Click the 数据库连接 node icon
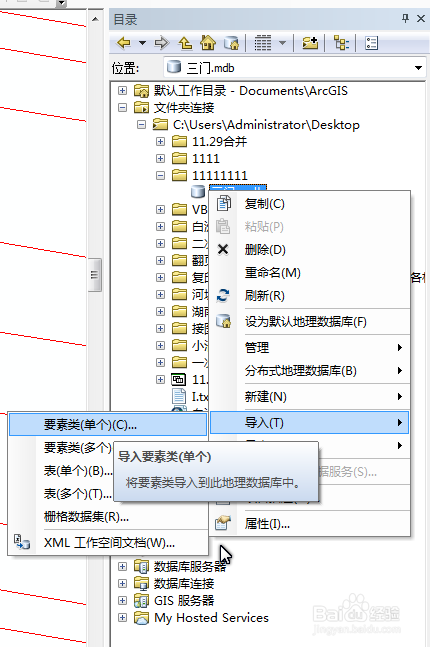Image resolution: width=430 pixels, height=647 pixels. 141,583
